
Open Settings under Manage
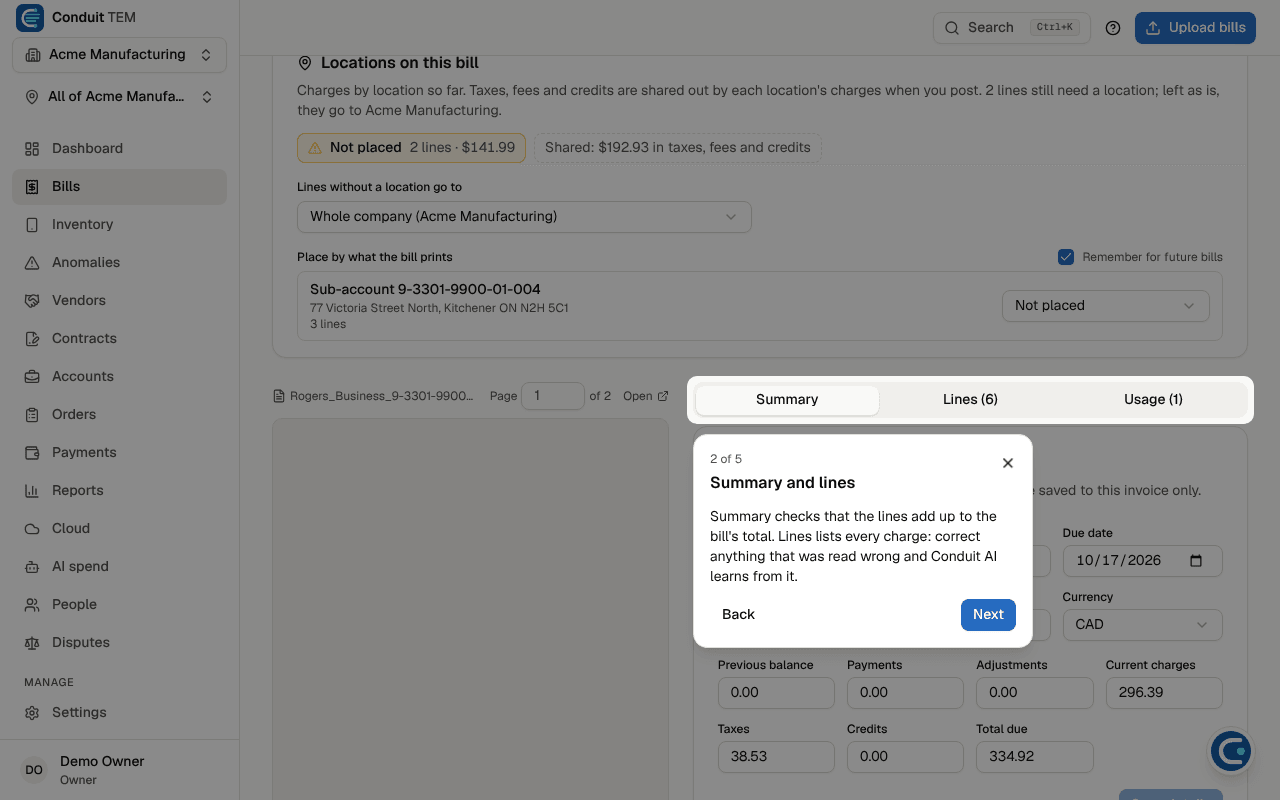119,712
